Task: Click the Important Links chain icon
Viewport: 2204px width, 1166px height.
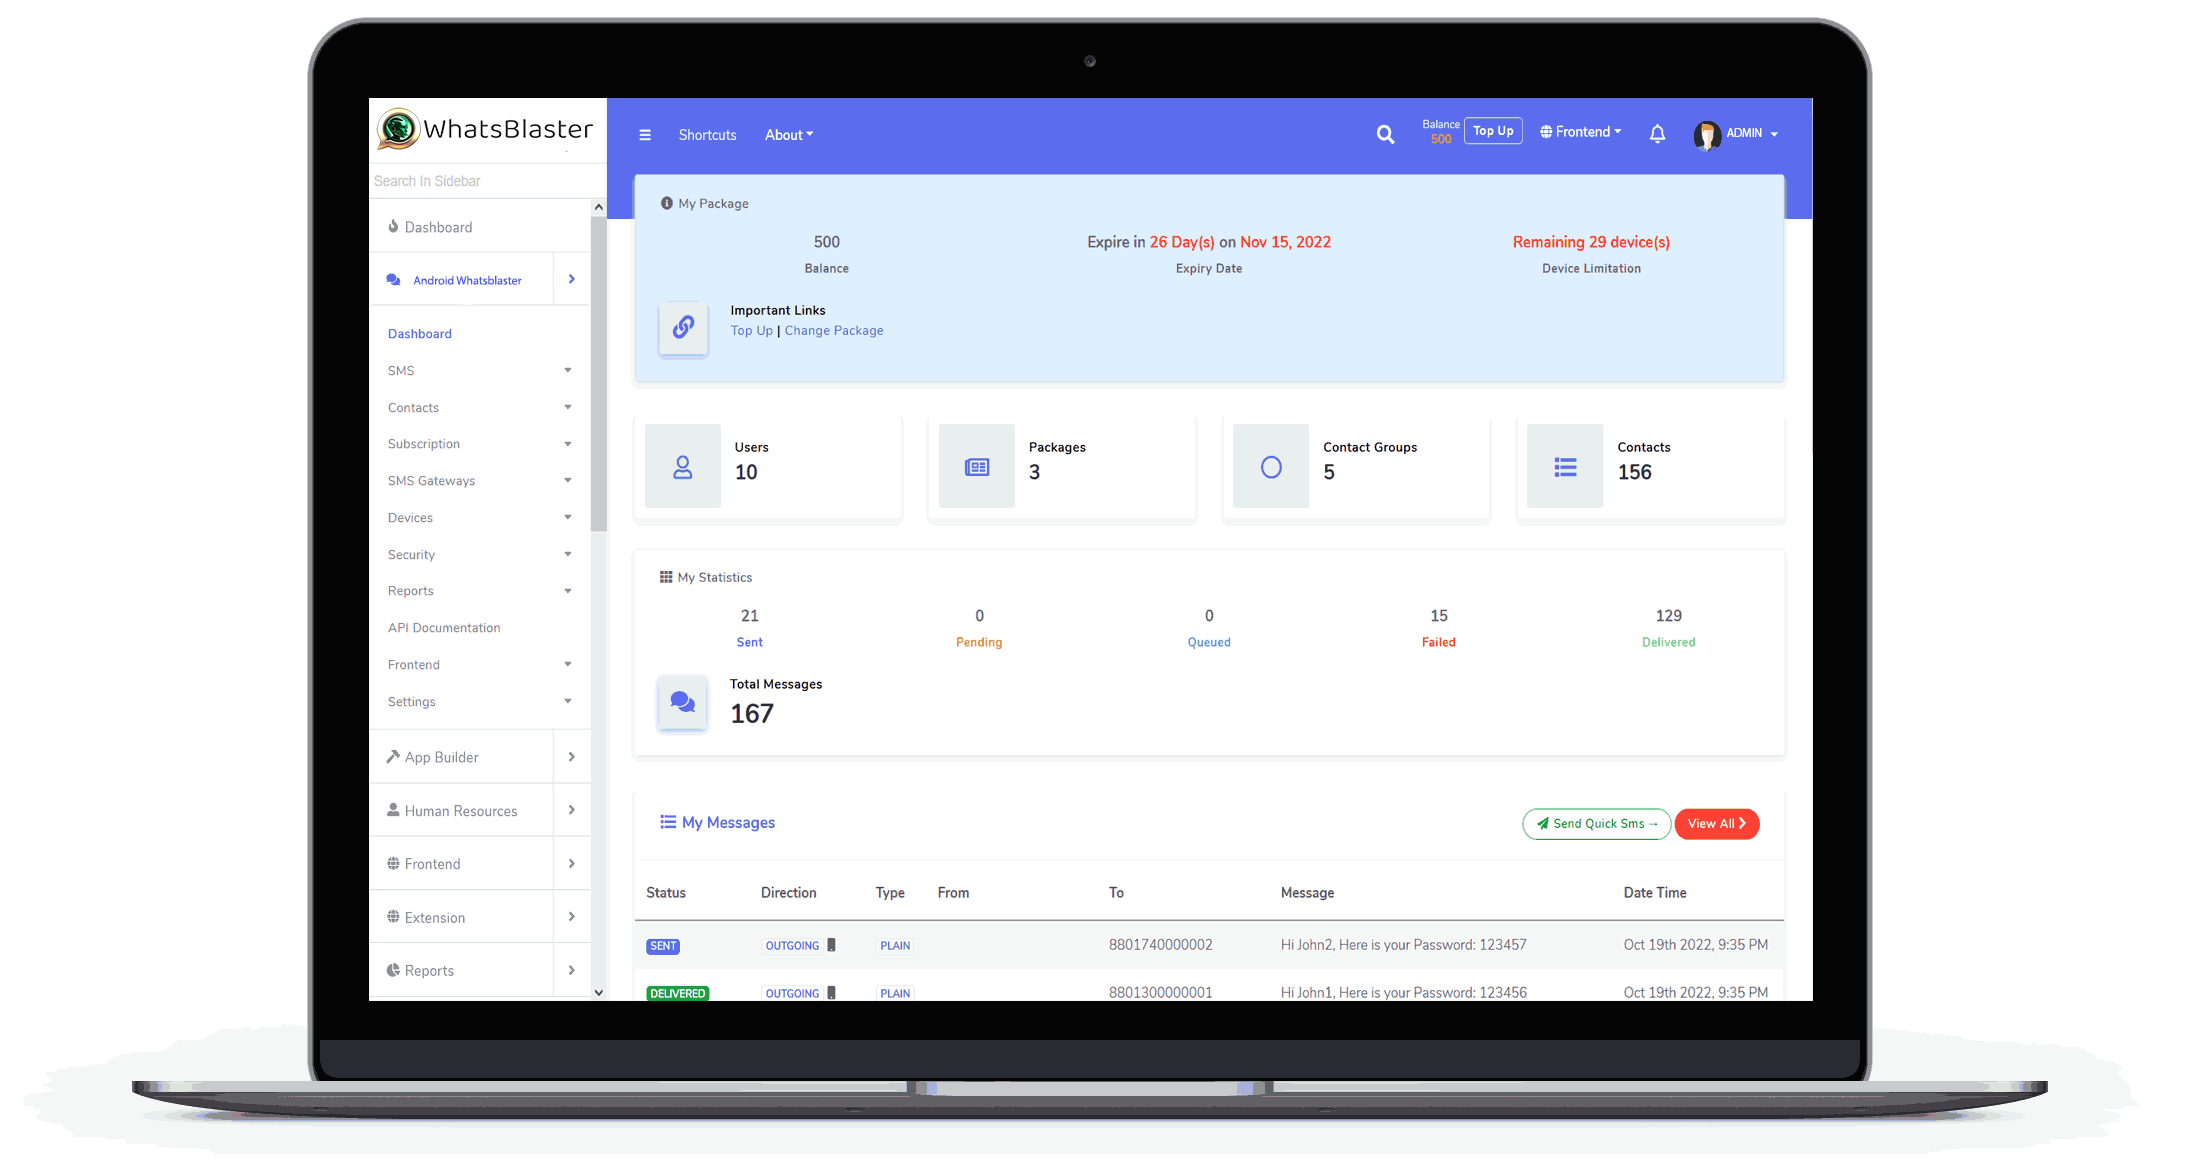Action: click(683, 328)
